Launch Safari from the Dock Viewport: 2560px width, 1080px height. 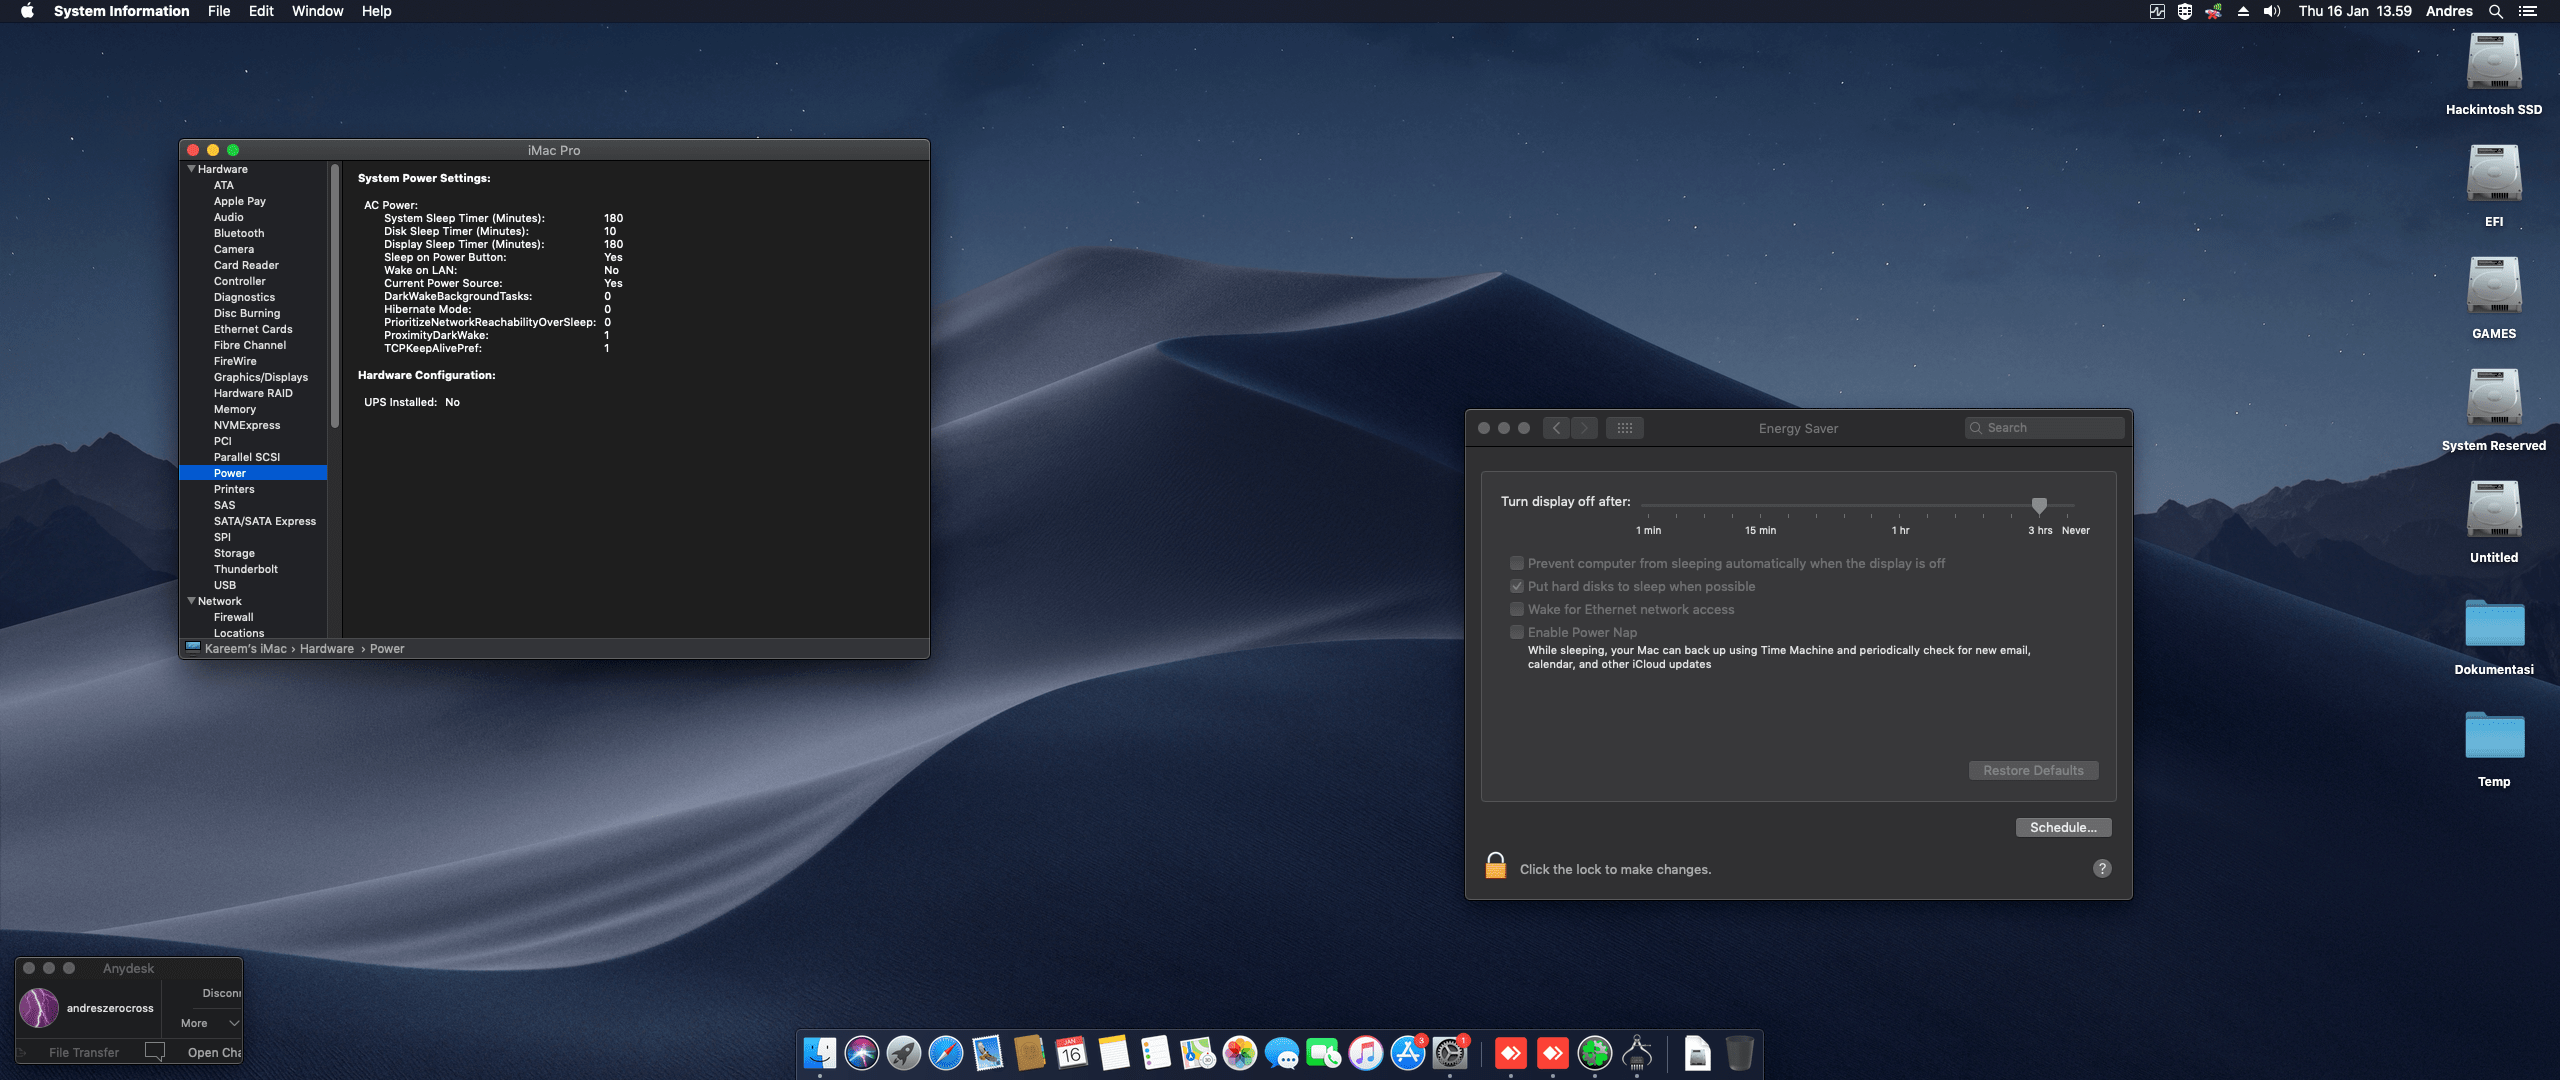click(x=945, y=1053)
